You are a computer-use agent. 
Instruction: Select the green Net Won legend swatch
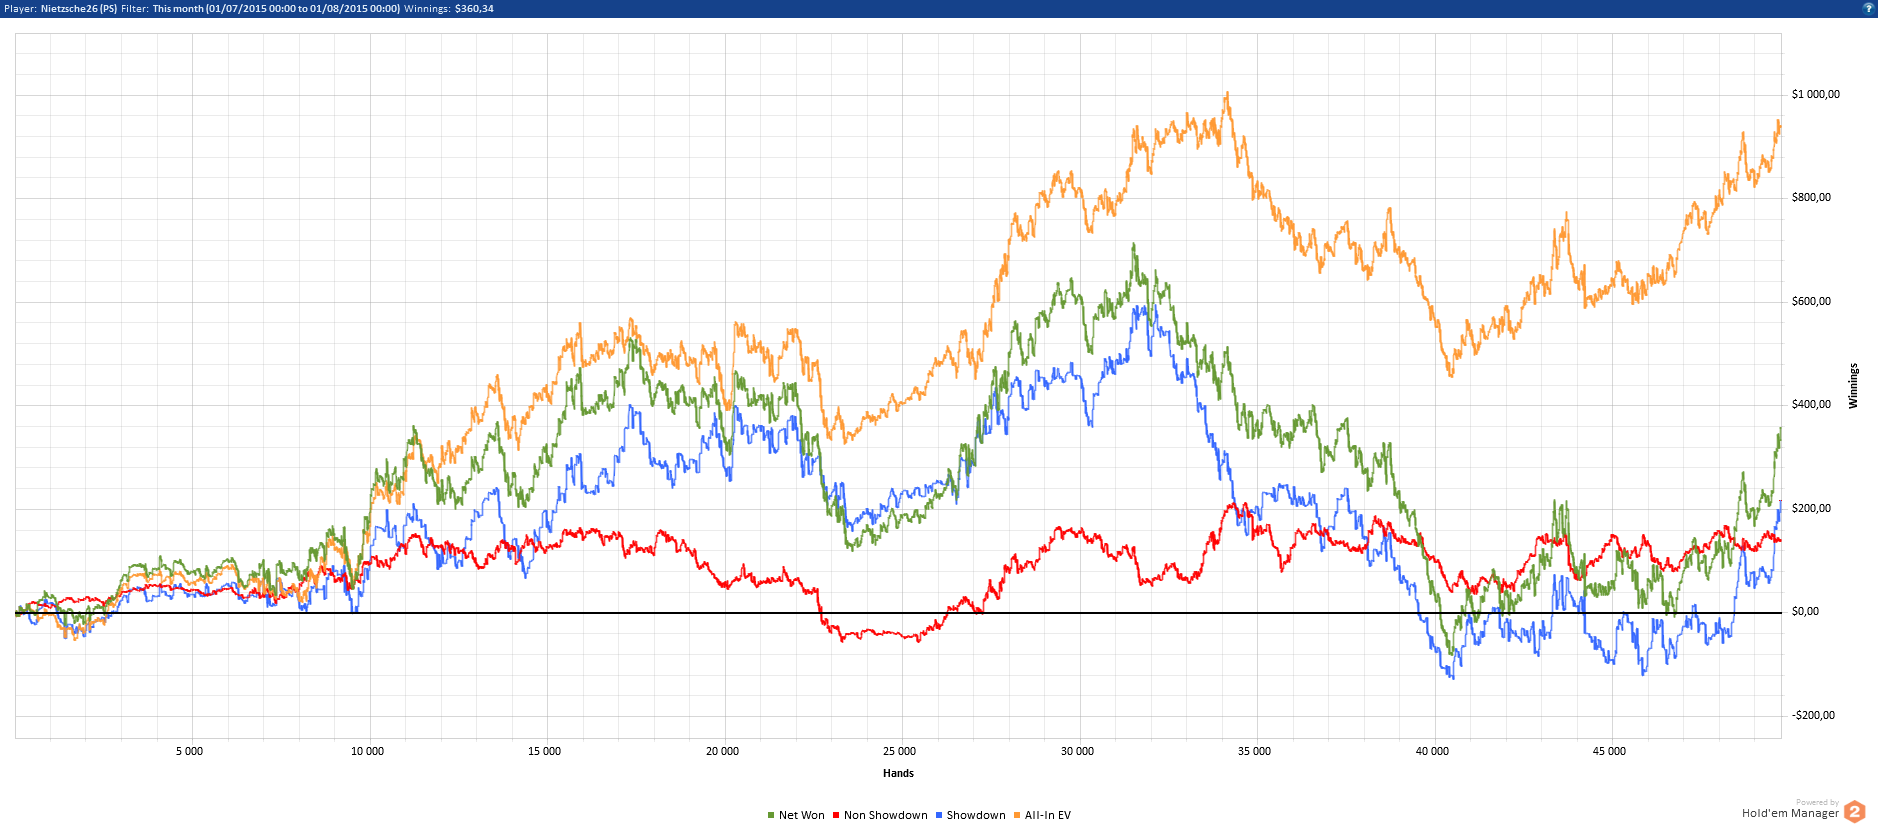771,815
